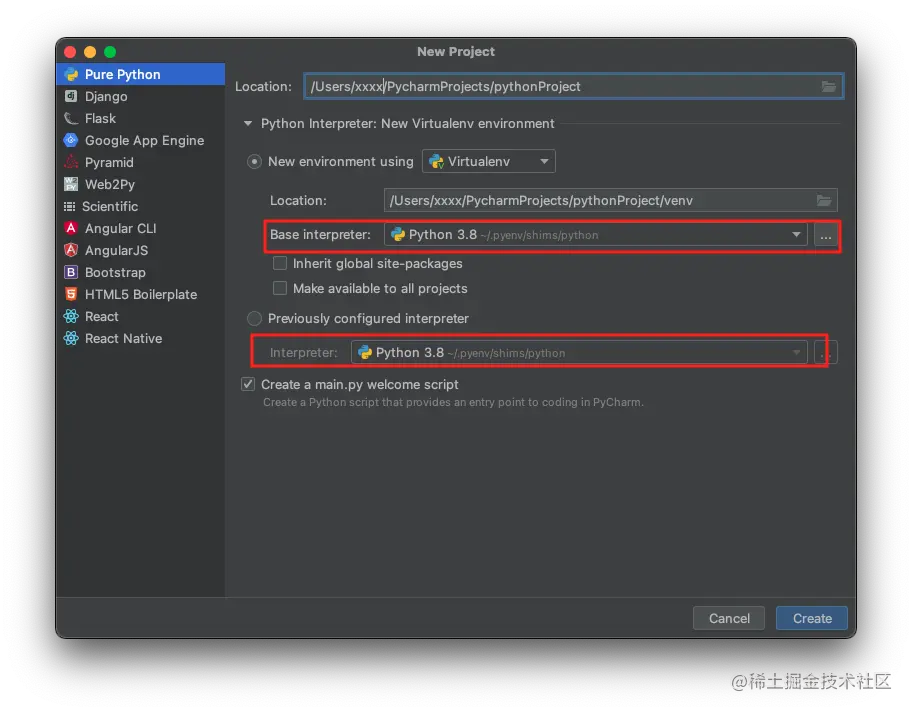Open the previously configured Interpreter dropdown

click(x=579, y=353)
